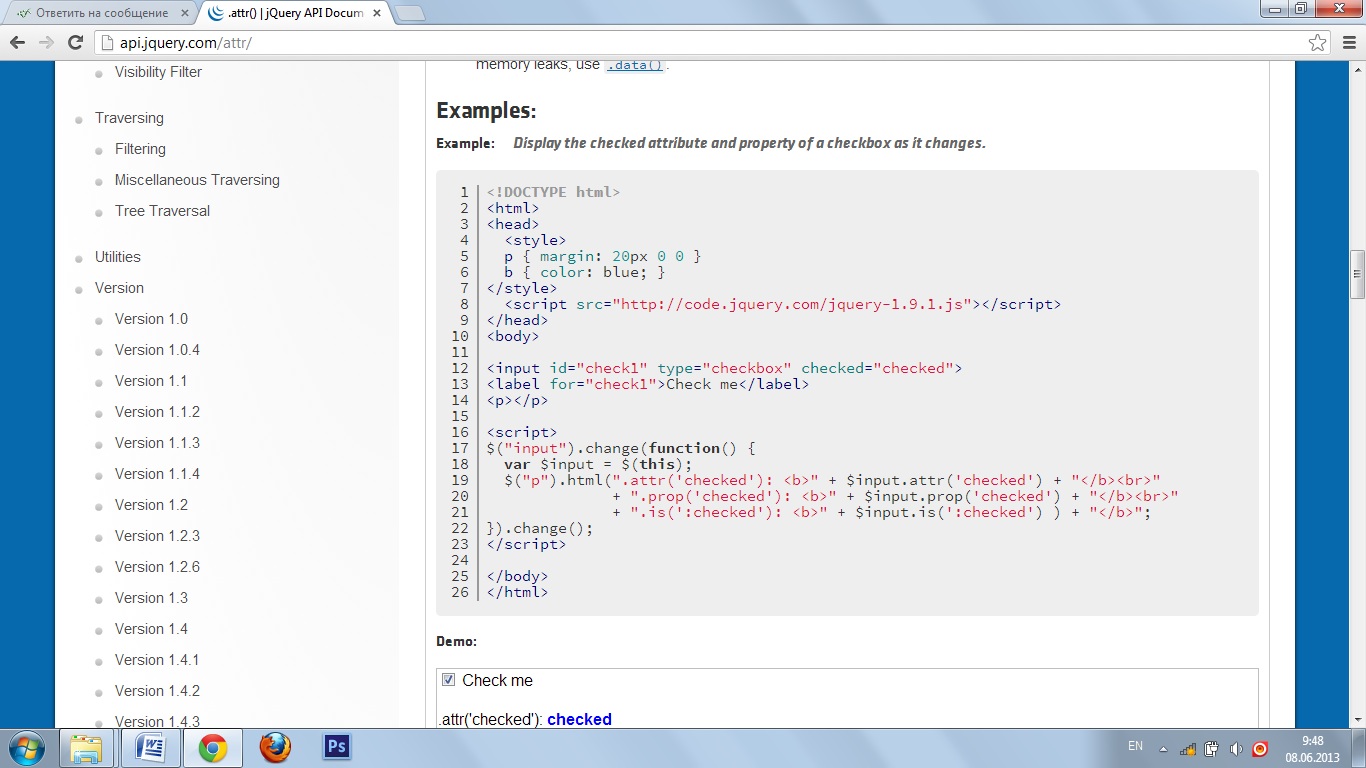Screen dimensions: 1366x768
Task: Open the Traversing category
Action: pos(129,118)
